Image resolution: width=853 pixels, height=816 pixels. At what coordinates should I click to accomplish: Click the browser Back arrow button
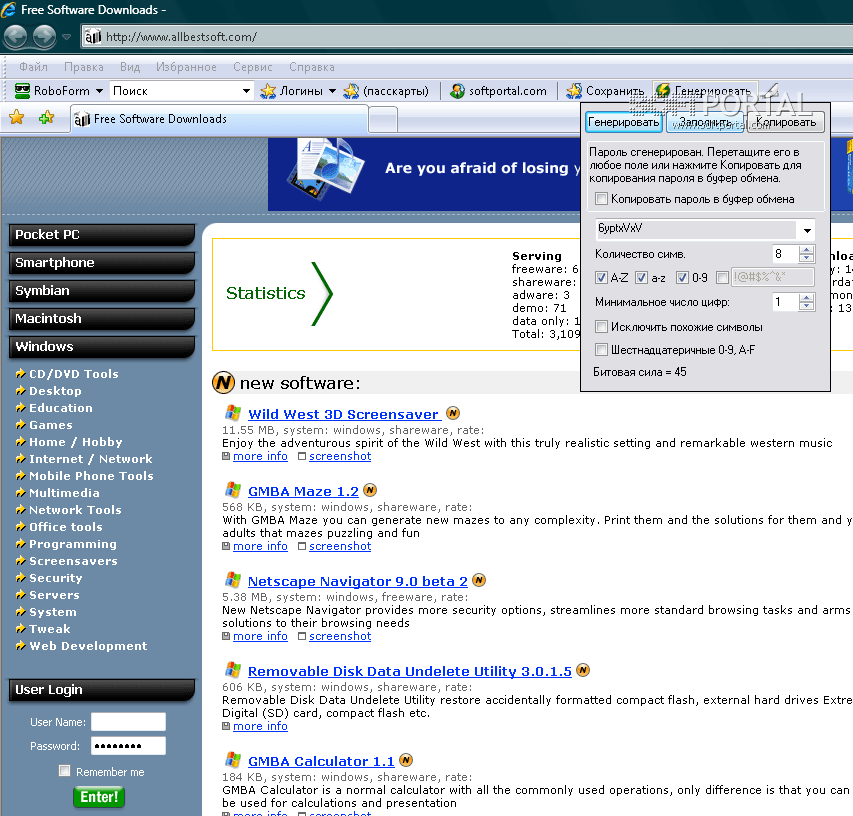(15, 36)
